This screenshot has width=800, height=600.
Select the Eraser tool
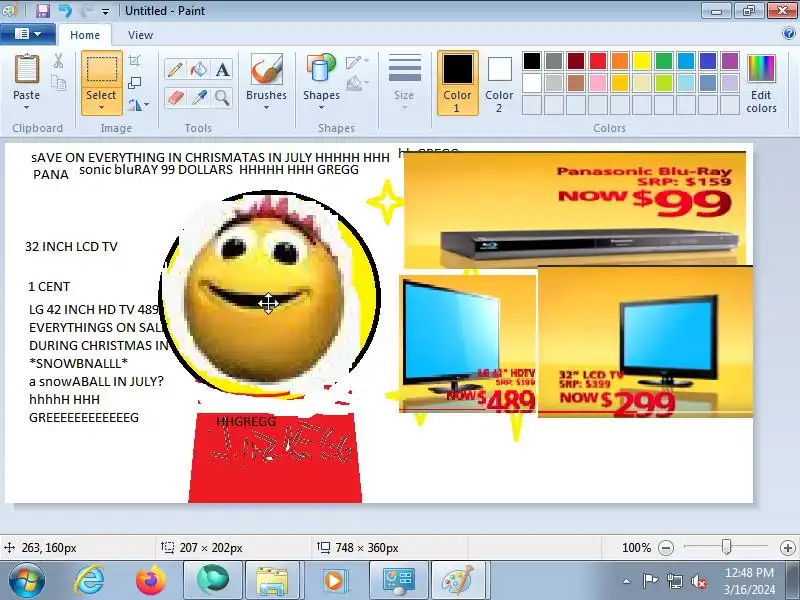[x=175, y=97]
